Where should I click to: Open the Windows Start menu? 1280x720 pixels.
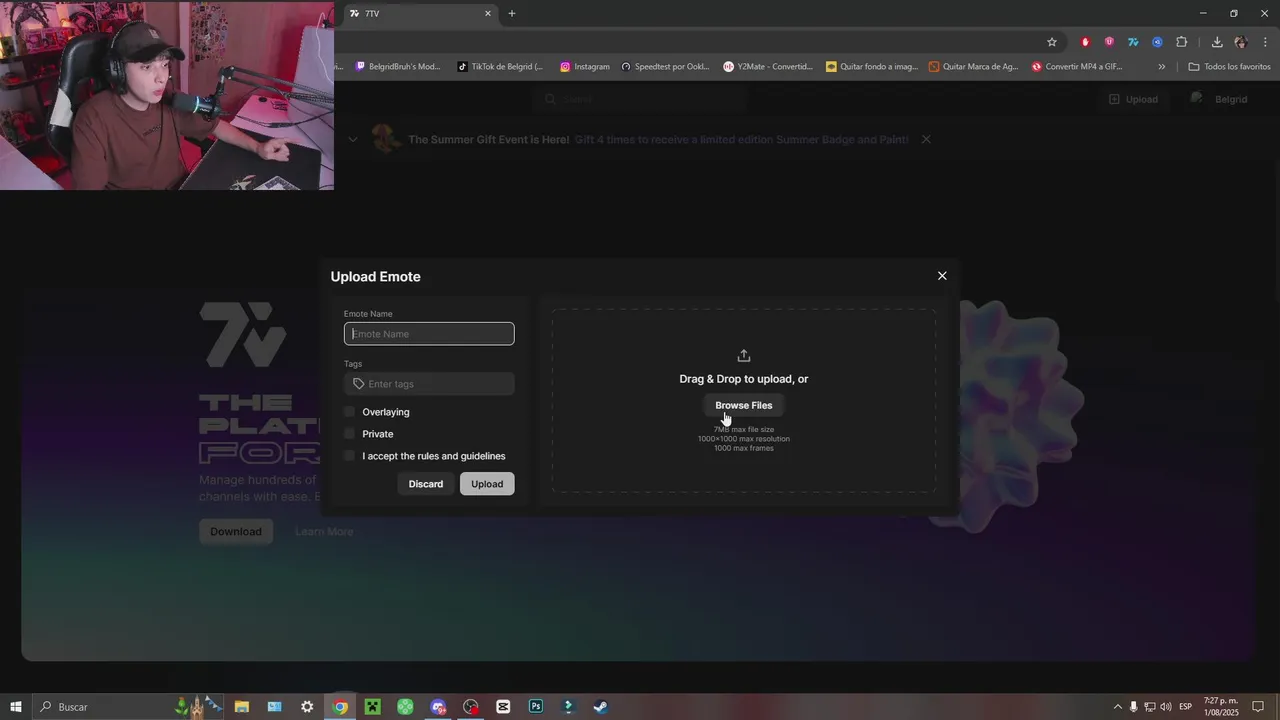tap(16, 707)
